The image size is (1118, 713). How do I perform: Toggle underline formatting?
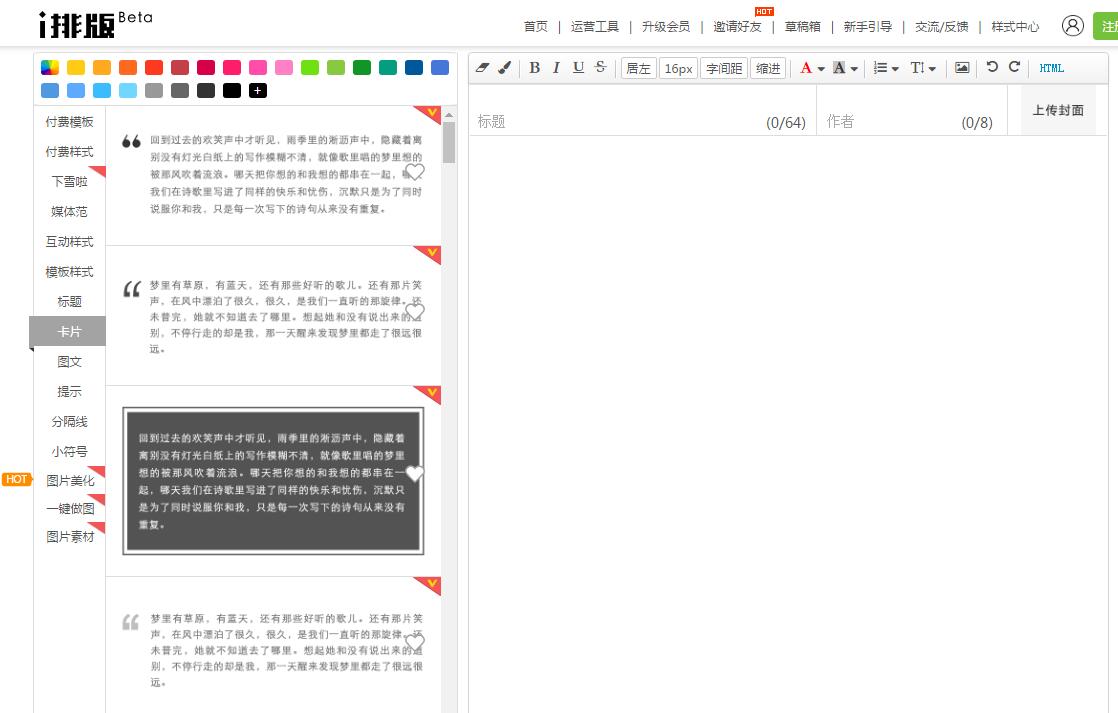point(578,68)
